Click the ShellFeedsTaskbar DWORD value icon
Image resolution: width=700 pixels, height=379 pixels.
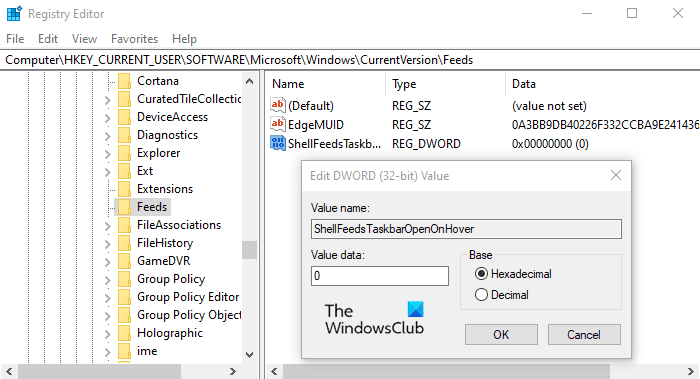pos(278,143)
